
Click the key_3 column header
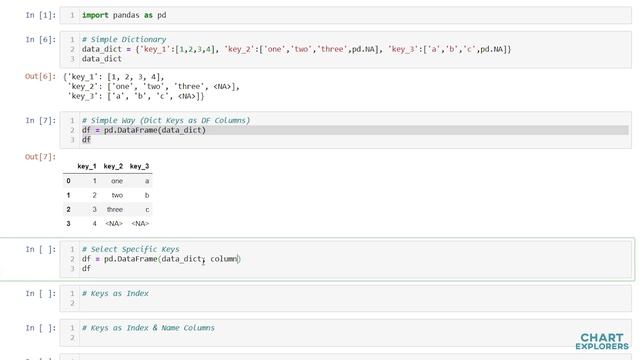139,166
